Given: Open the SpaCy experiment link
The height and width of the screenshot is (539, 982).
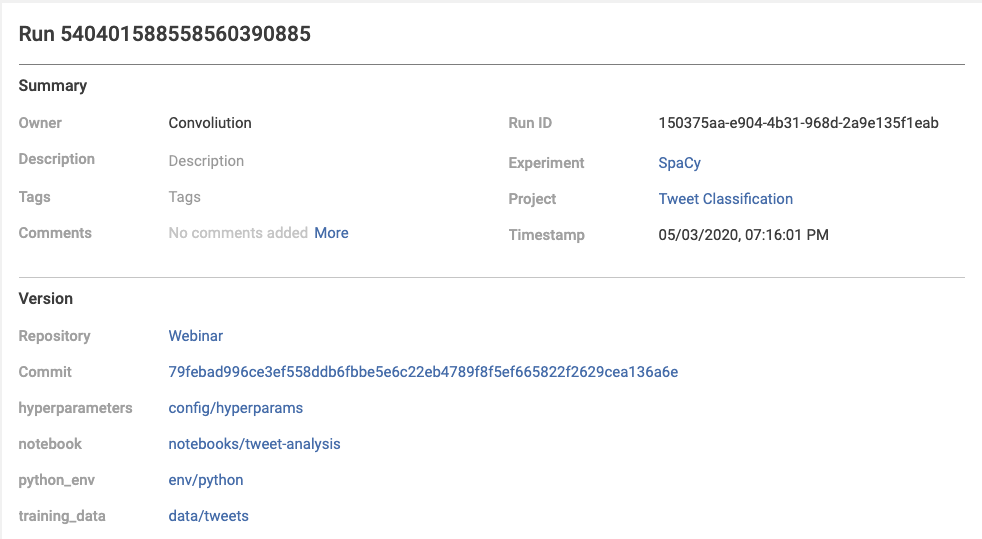Looking at the screenshot, I should tap(679, 163).
